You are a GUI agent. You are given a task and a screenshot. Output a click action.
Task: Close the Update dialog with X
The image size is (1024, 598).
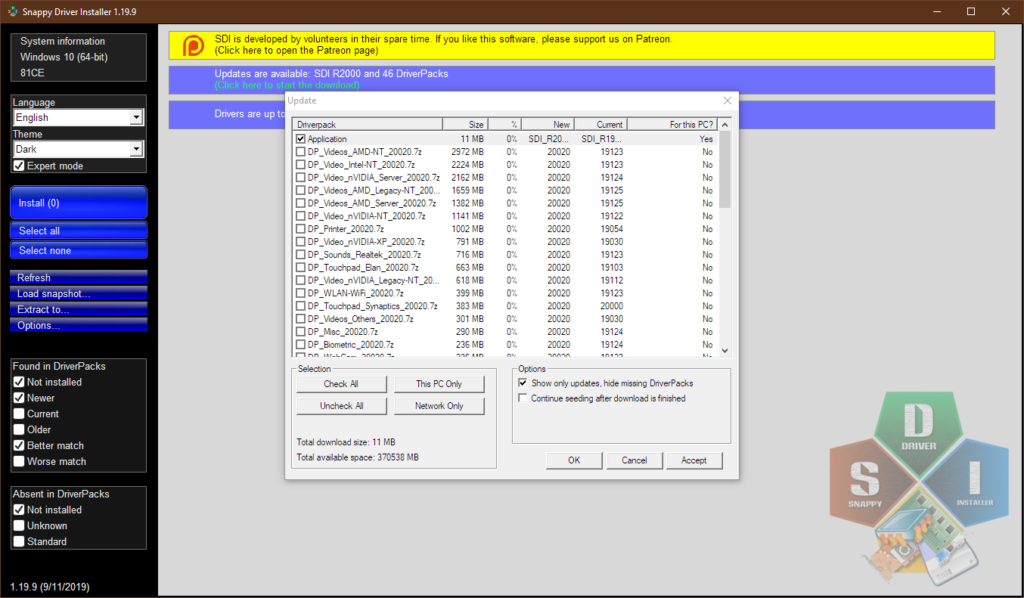(728, 101)
